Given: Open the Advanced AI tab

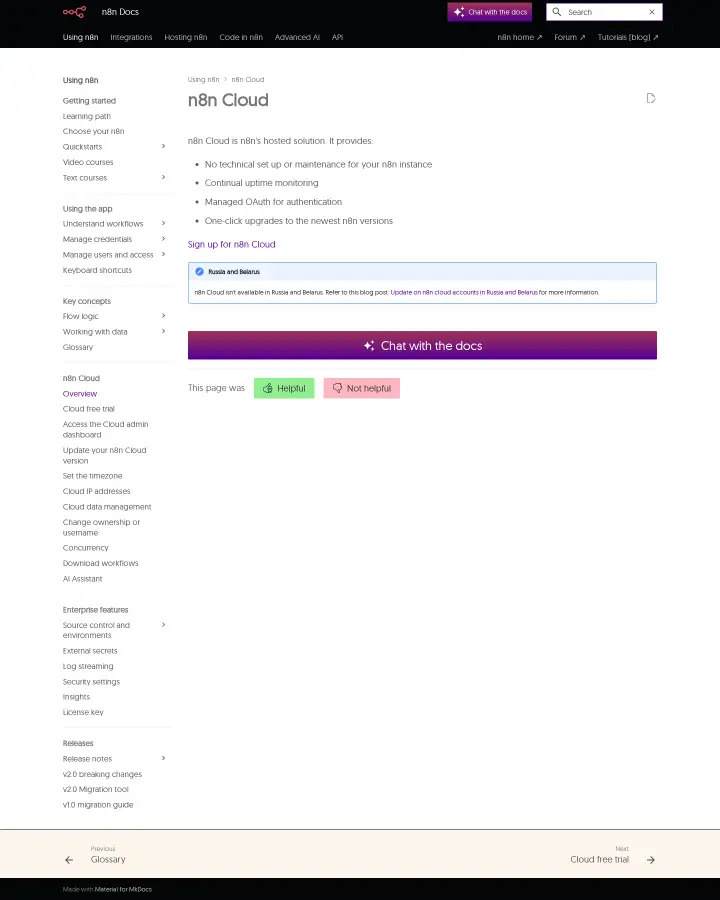Looking at the screenshot, I should pos(297,37).
